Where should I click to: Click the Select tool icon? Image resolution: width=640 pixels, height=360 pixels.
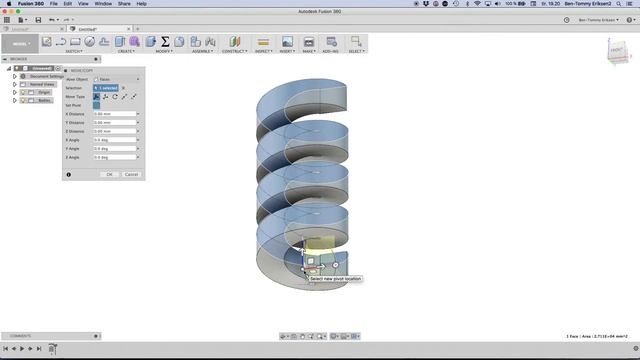click(x=356, y=42)
